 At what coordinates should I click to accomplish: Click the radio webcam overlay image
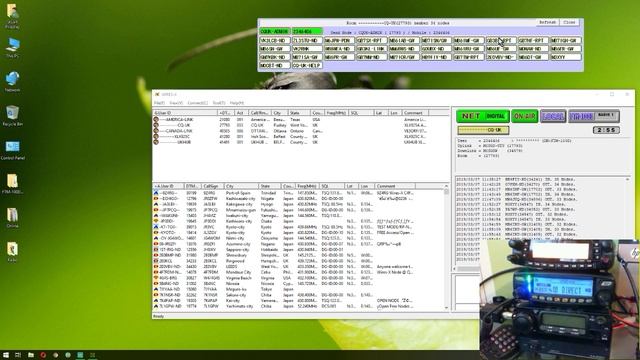560,299
